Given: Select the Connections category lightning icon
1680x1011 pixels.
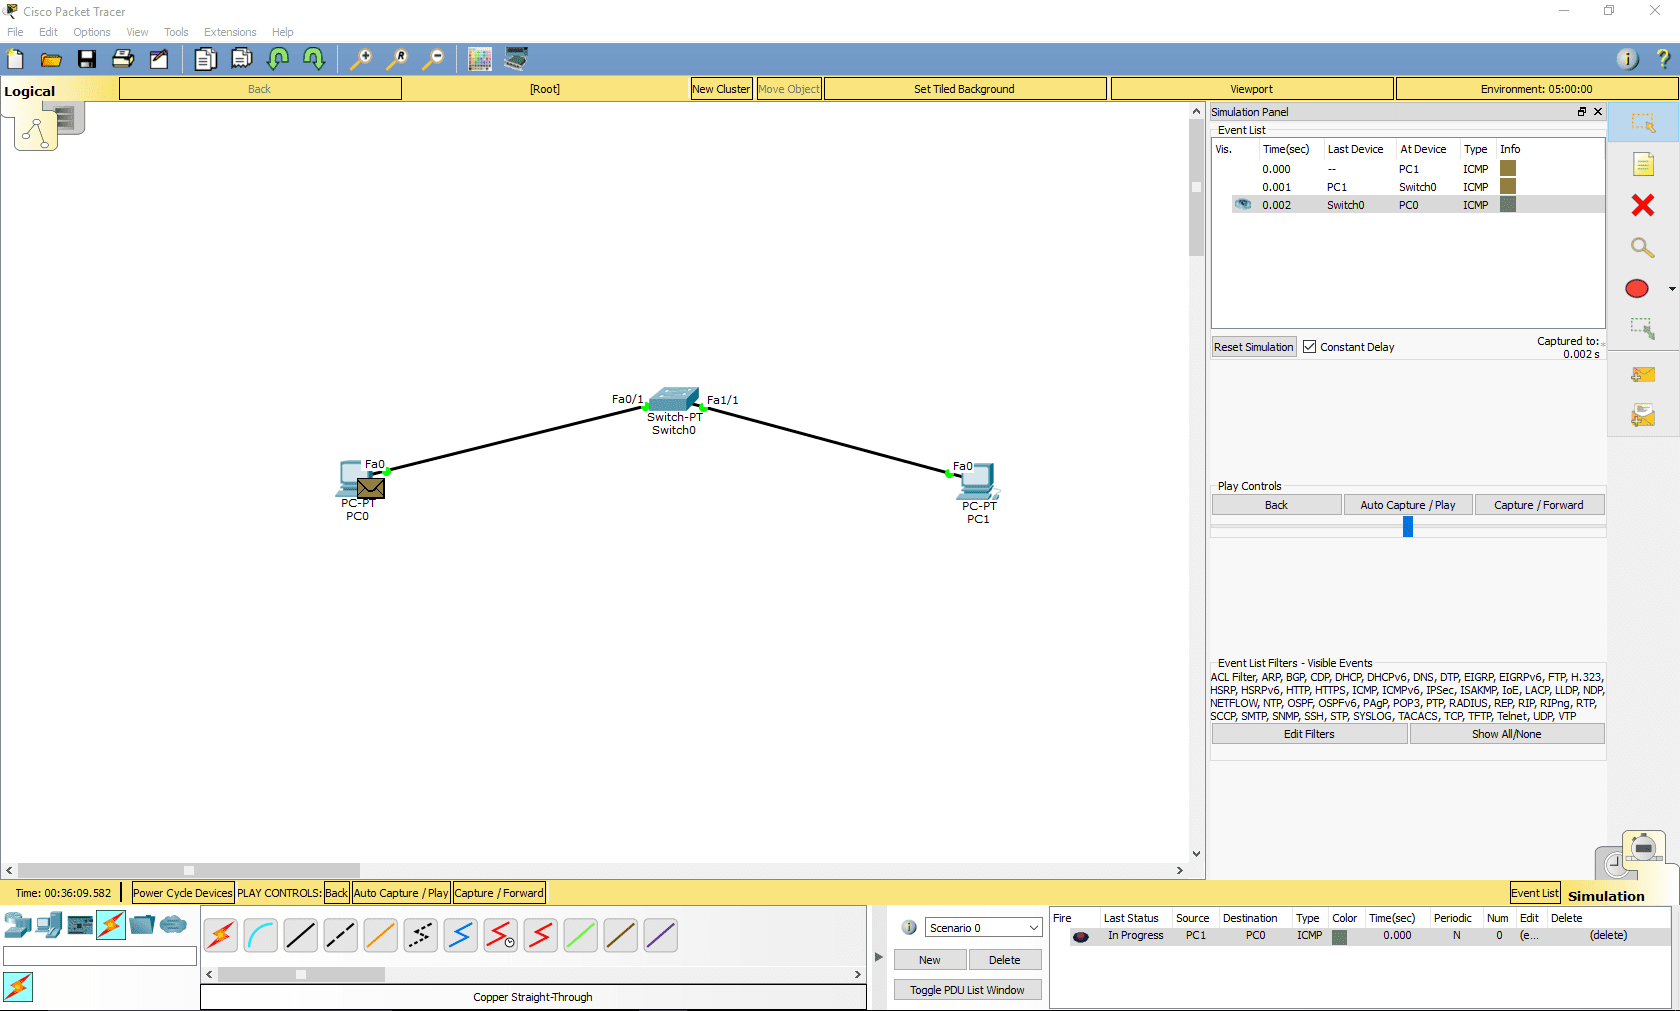Looking at the screenshot, I should point(111,925).
